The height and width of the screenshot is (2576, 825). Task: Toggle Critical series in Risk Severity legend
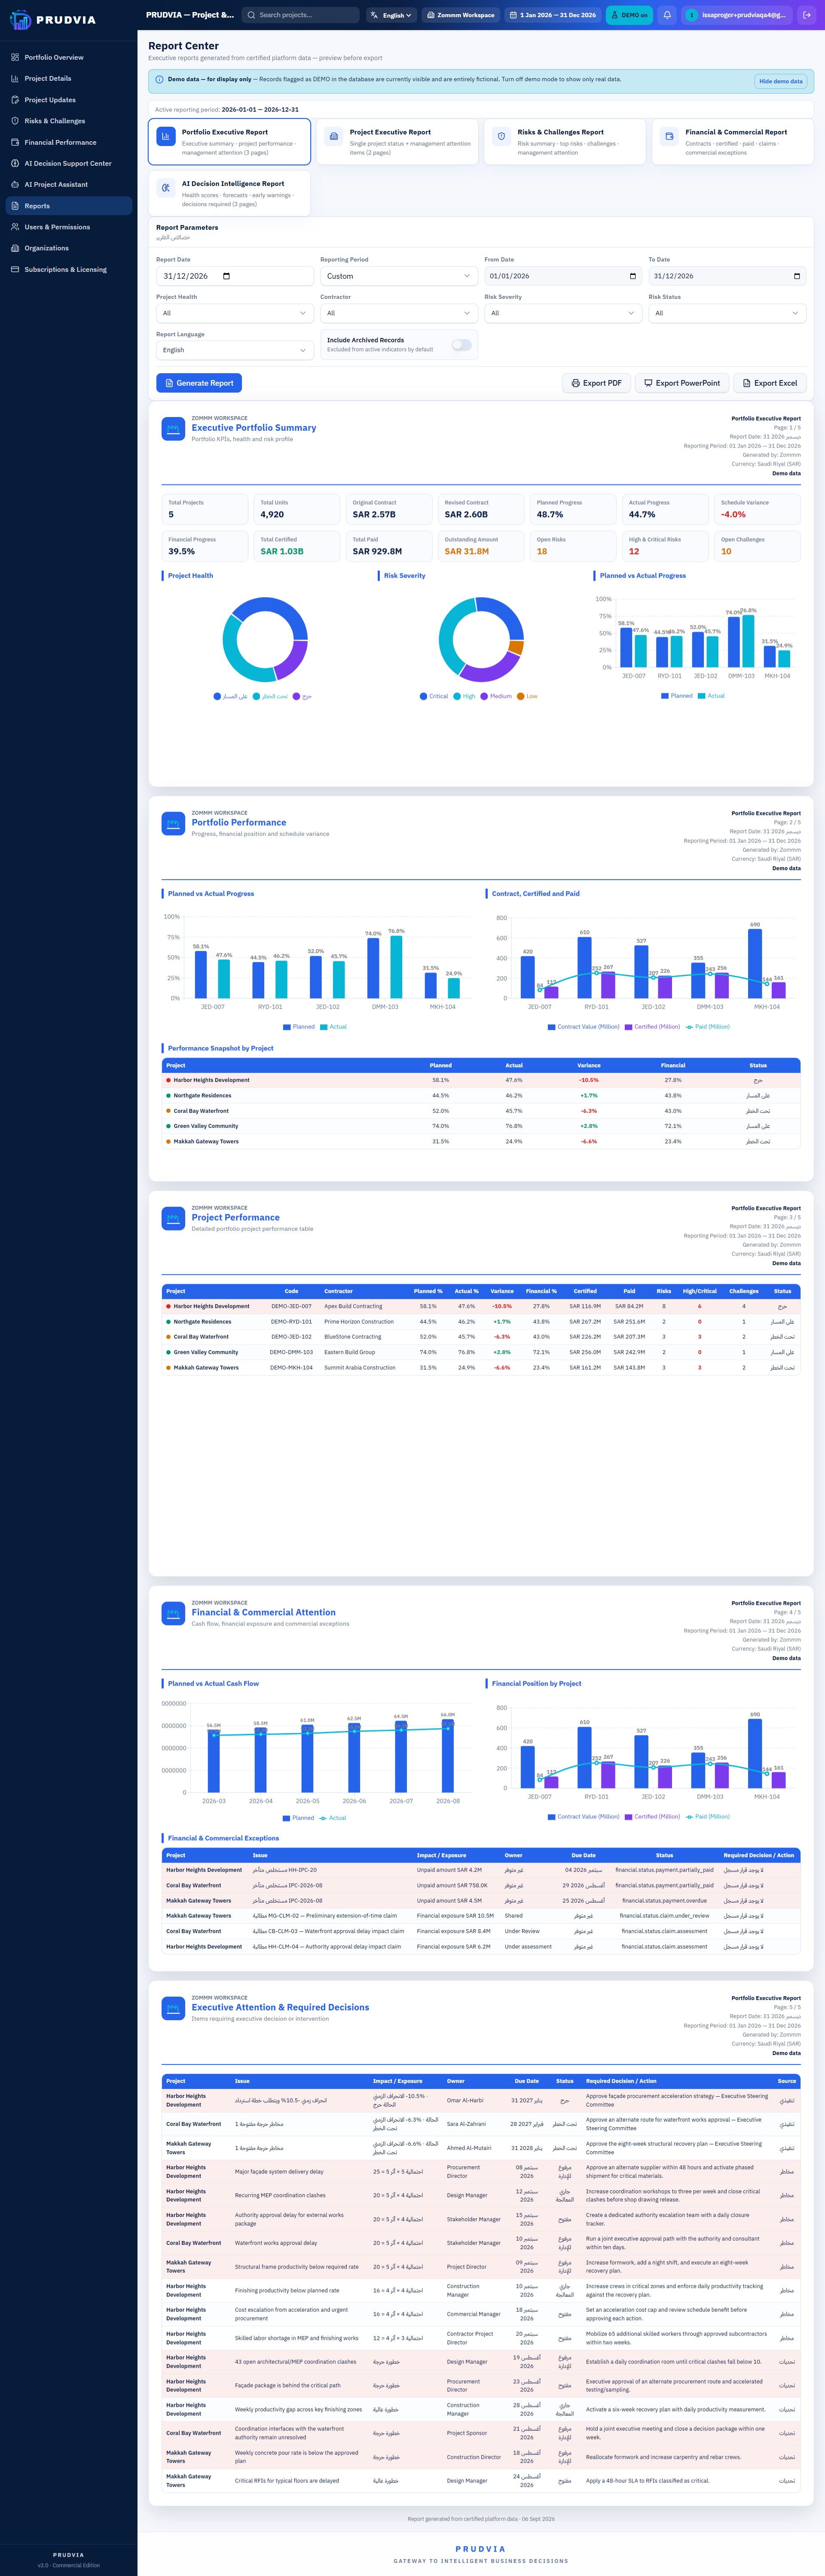[434, 696]
